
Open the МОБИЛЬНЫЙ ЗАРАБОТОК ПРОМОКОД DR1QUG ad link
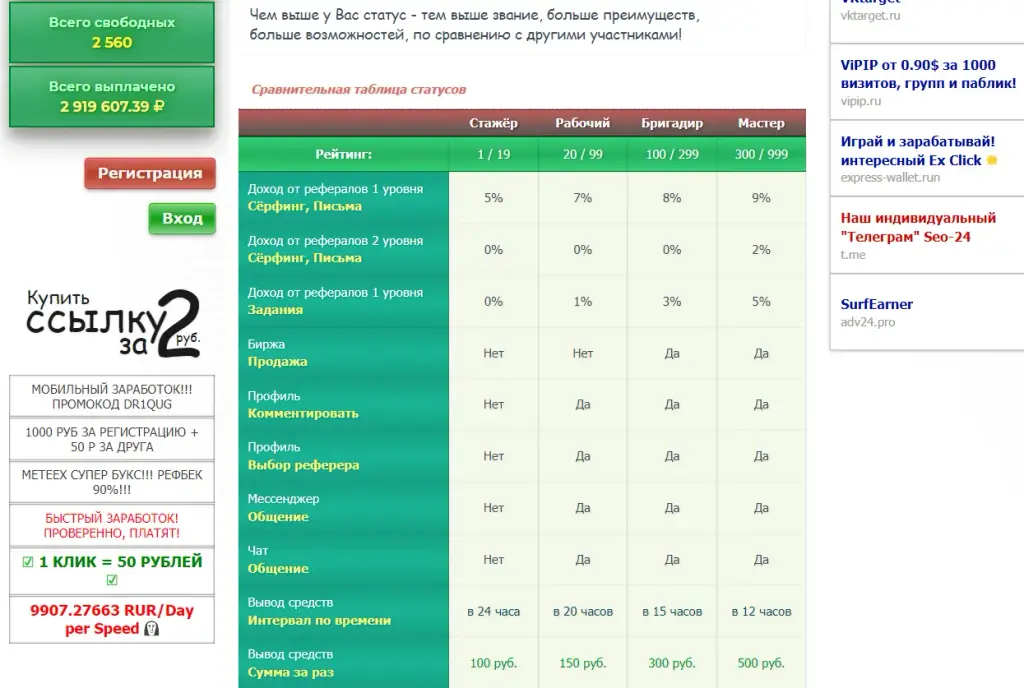(x=112, y=396)
